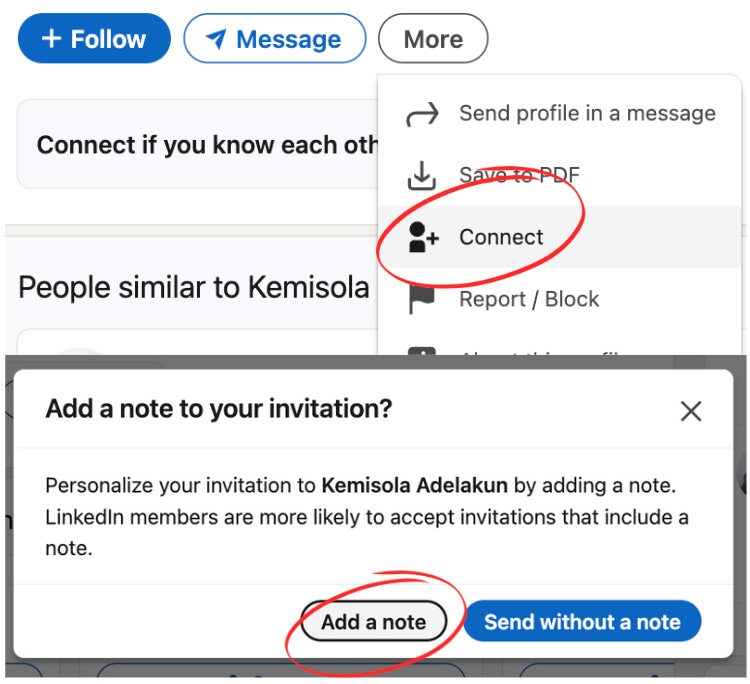
Task: Click the Follow button
Action: [x=94, y=39]
